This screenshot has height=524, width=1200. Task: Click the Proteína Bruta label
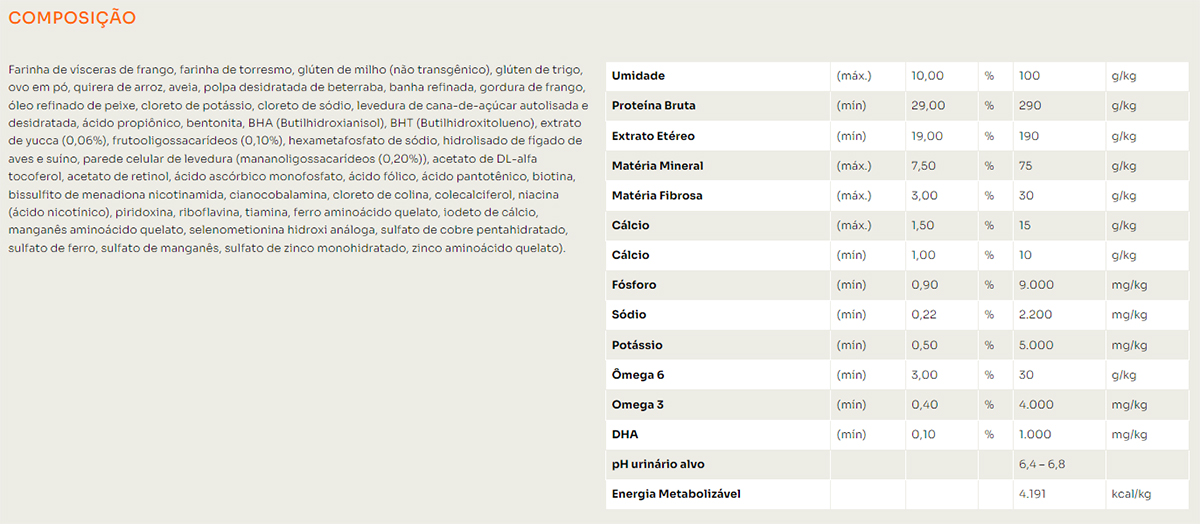pos(653,106)
